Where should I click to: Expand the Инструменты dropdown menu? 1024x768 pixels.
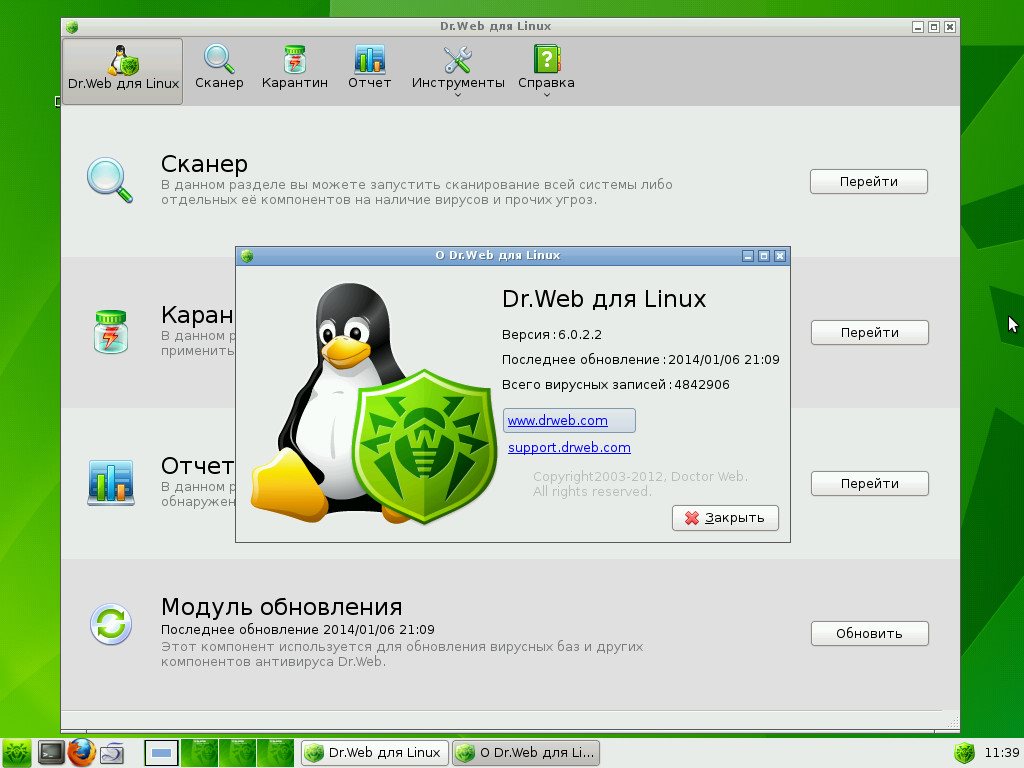[x=458, y=71]
